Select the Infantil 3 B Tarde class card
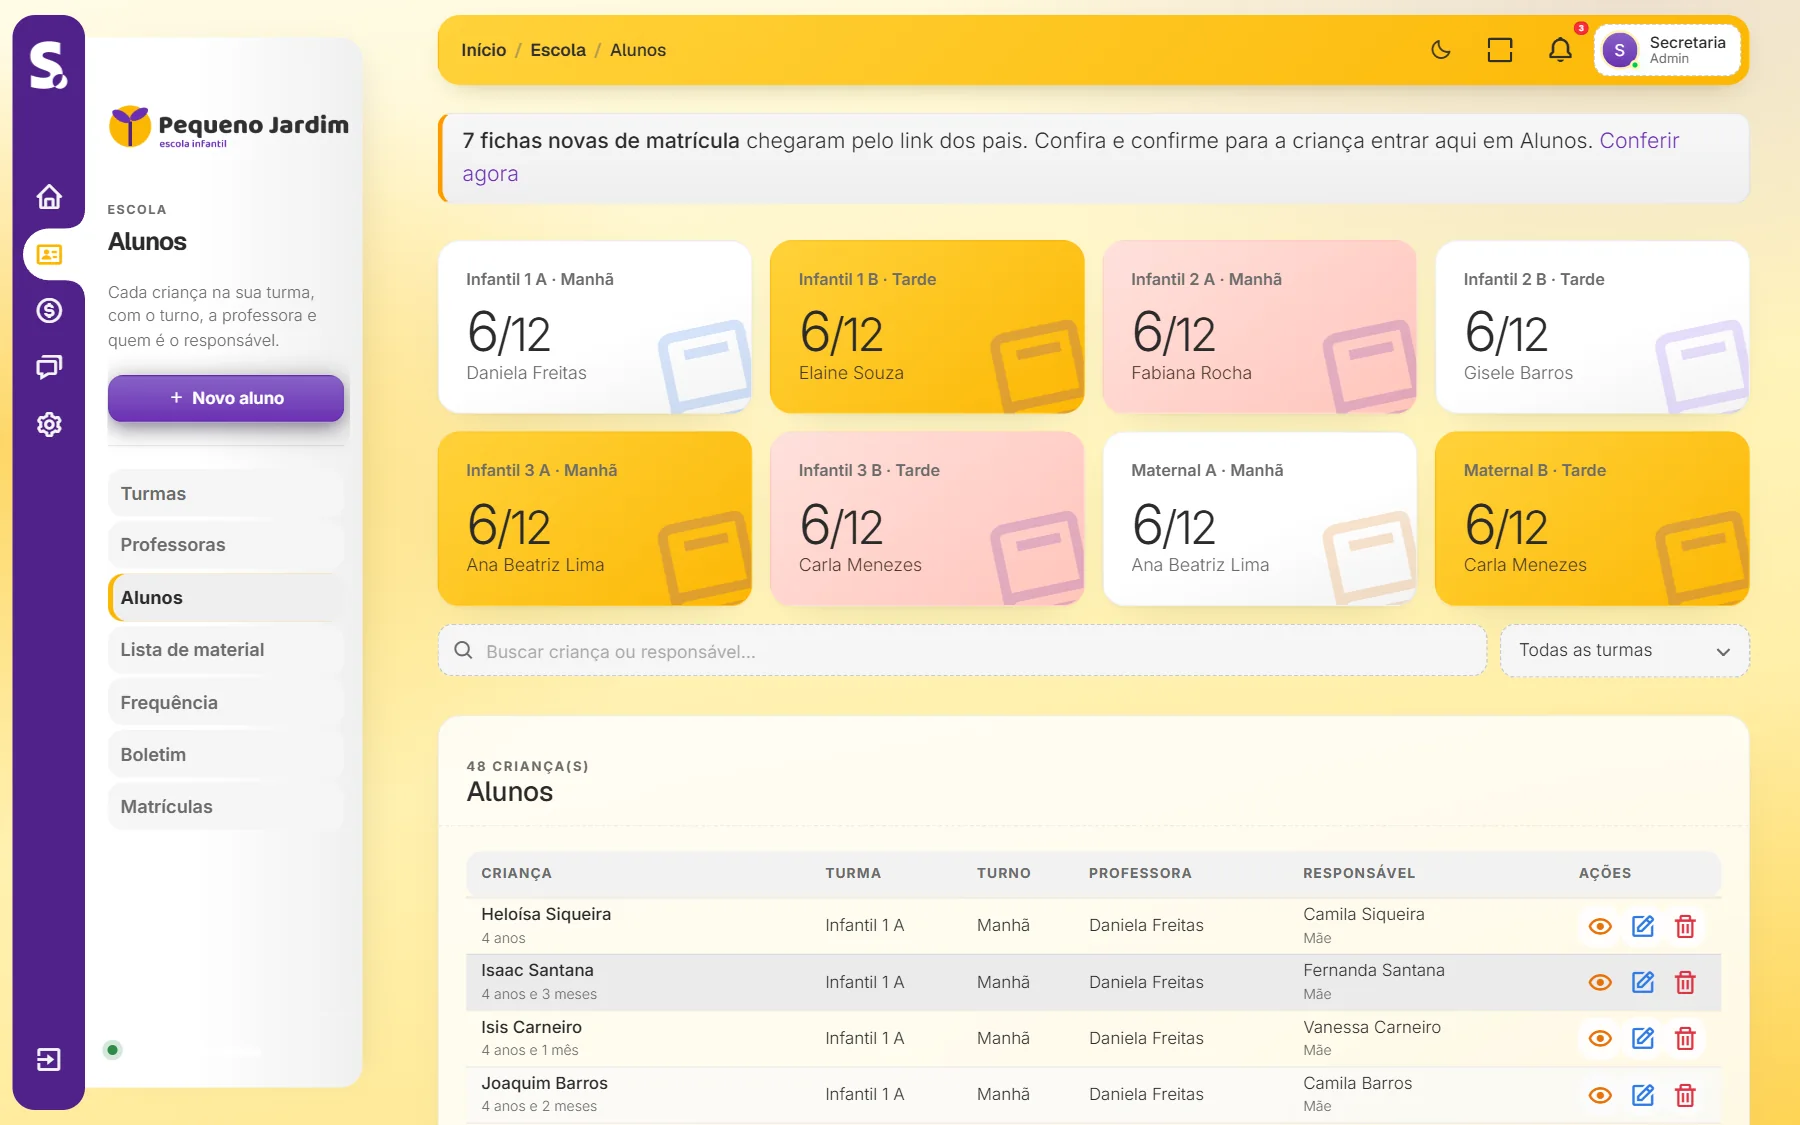This screenshot has height=1125, width=1800. (927, 518)
